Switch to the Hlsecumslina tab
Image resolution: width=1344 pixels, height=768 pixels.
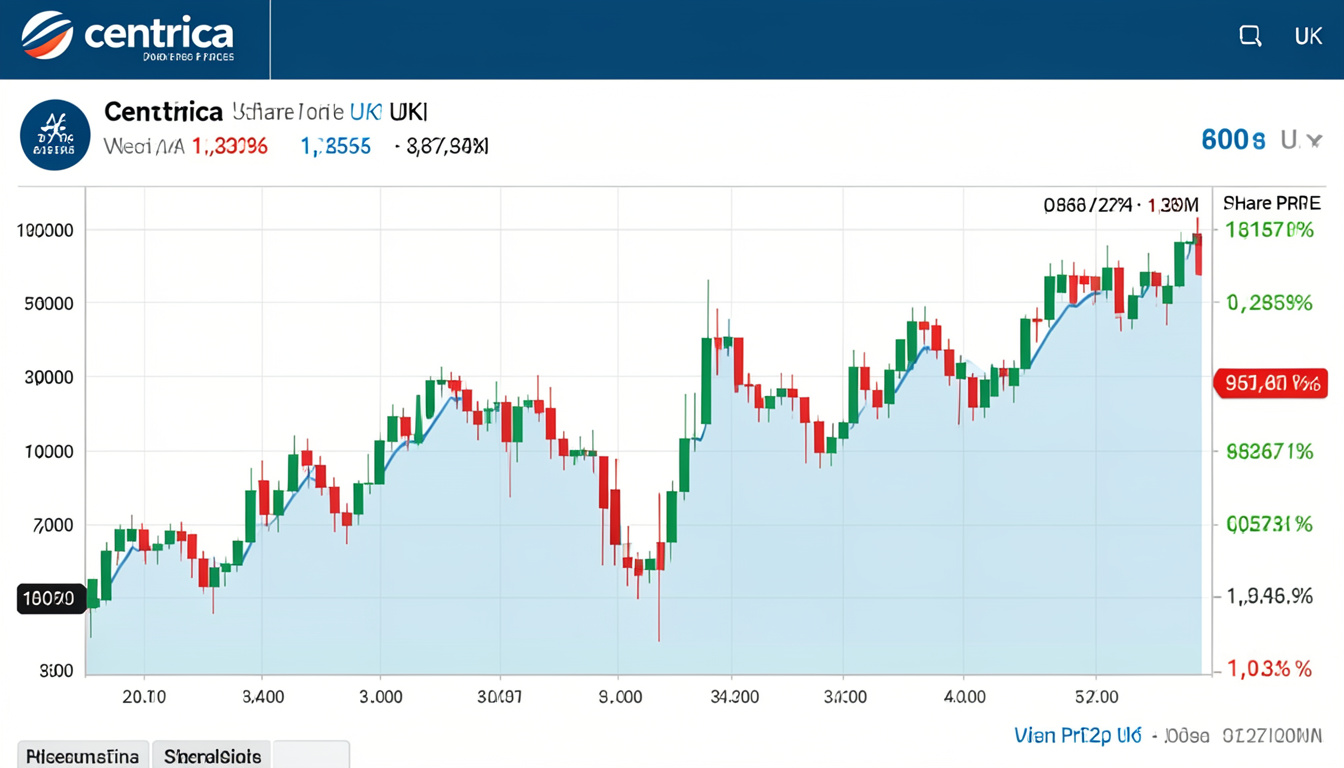82,755
